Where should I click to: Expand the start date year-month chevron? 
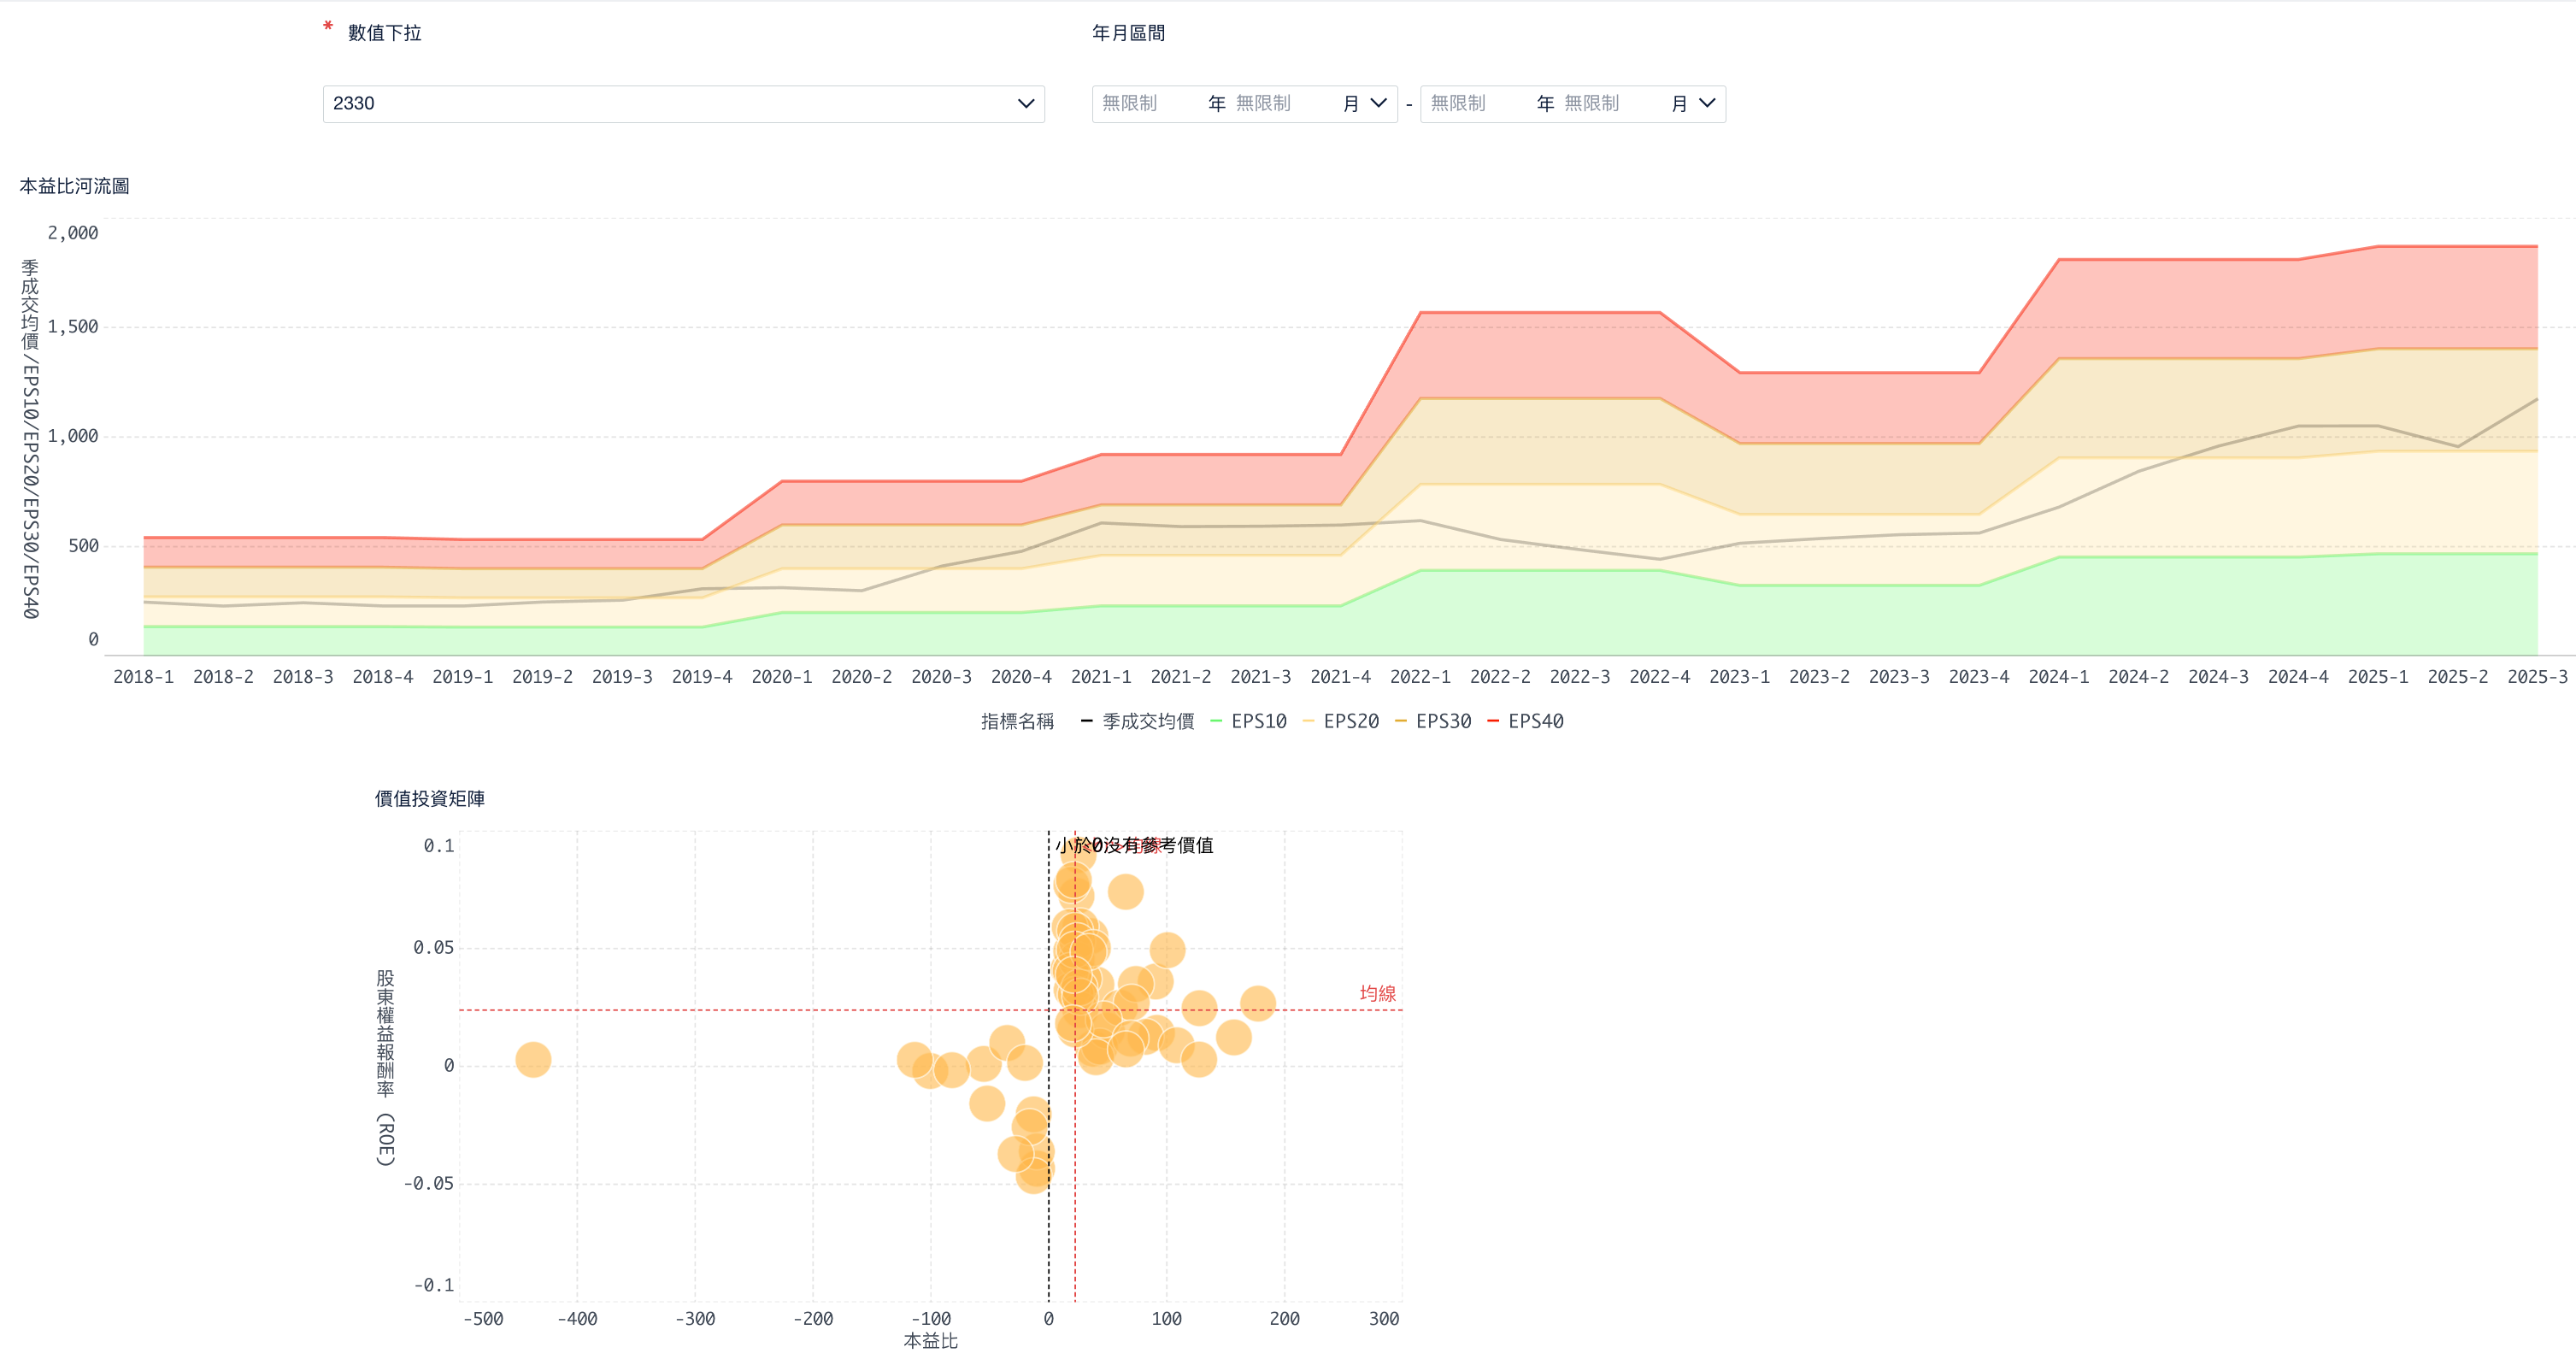click(1378, 104)
